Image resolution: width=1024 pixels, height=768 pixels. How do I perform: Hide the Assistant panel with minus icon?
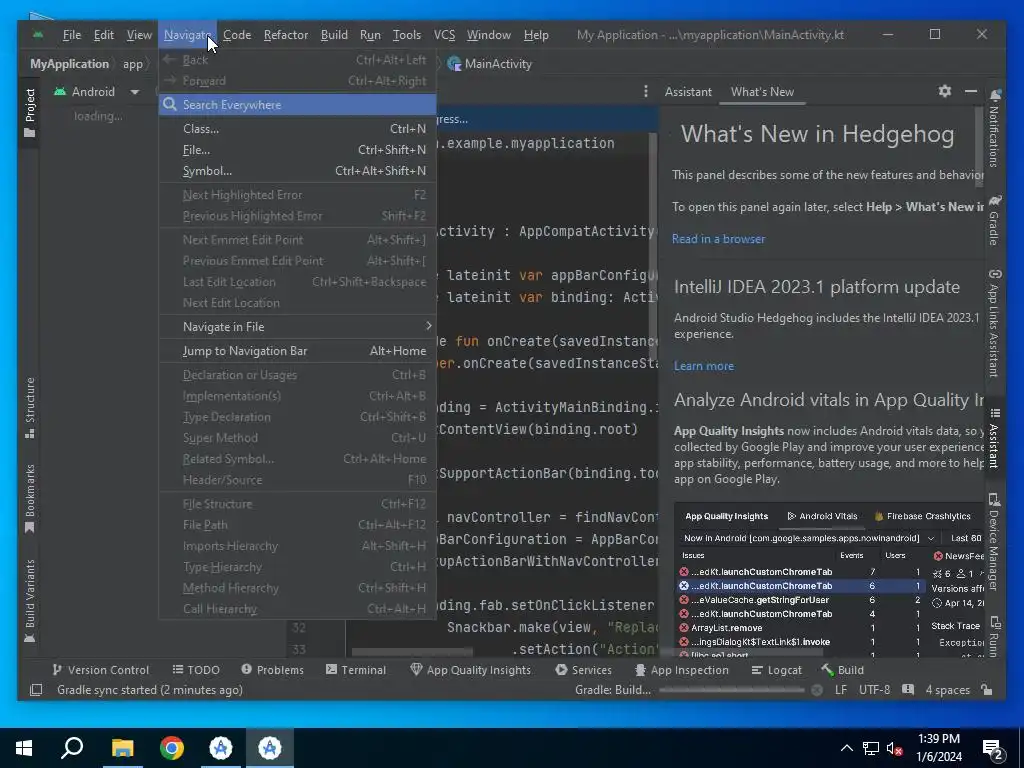971,91
